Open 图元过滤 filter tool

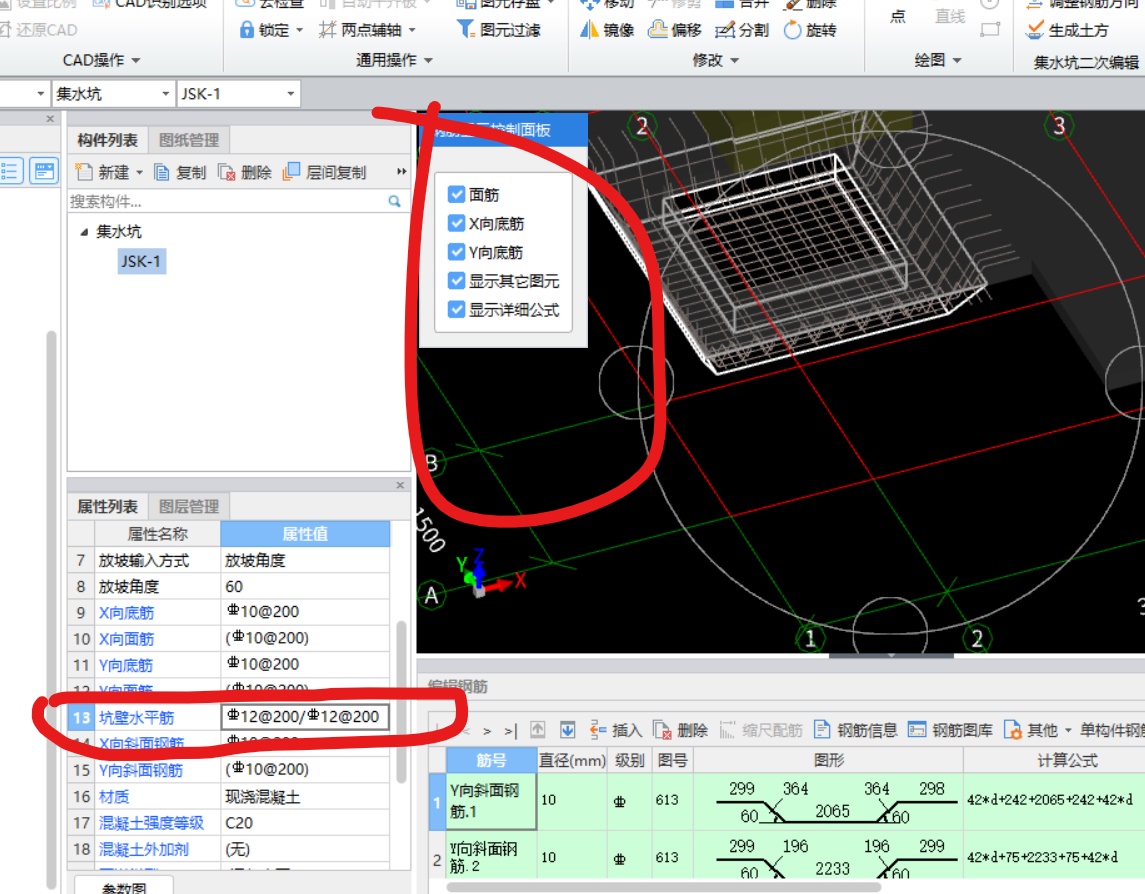(x=498, y=30)
